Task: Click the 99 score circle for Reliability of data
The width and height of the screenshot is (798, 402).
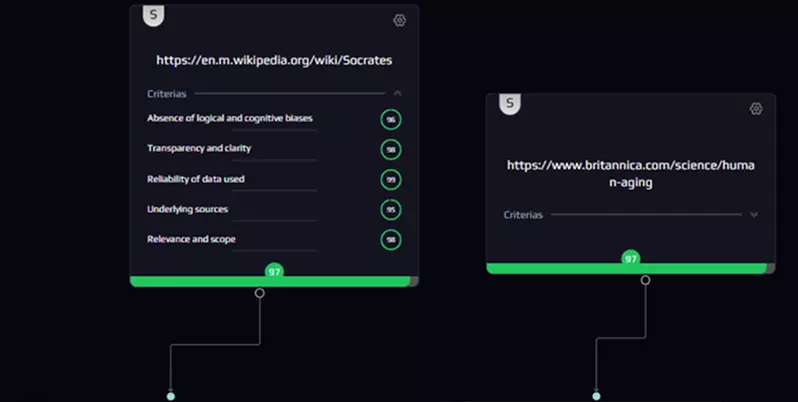Action: point(391,180)
